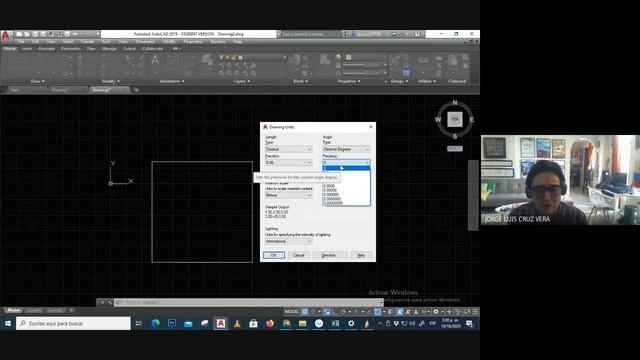The image size is (640, 360).
Task: Toggle ortho mode in the status bar
Action: click(x=335, y=312)
